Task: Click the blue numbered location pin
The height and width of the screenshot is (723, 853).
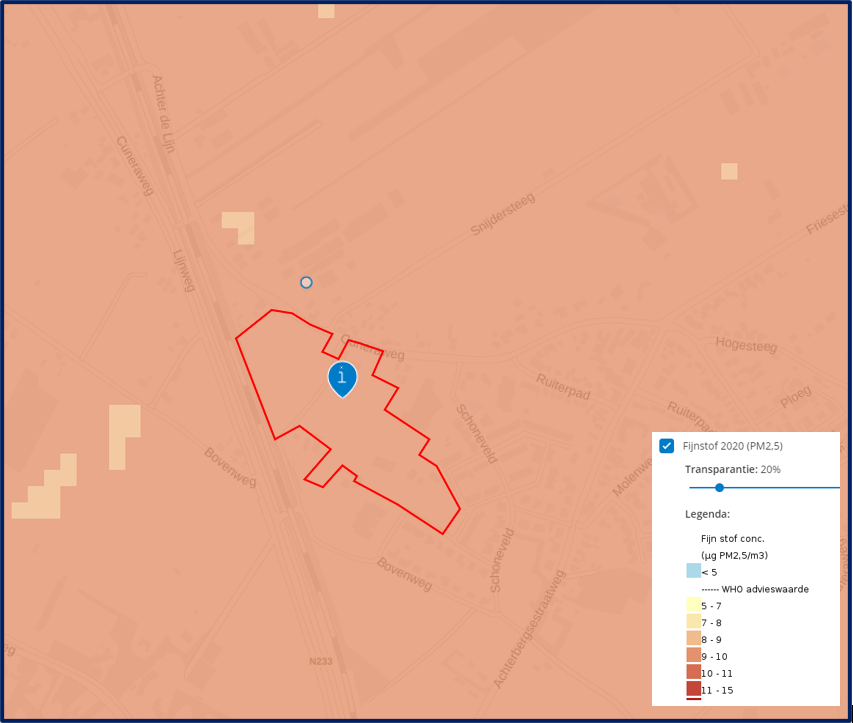Action: pos(342,378)
